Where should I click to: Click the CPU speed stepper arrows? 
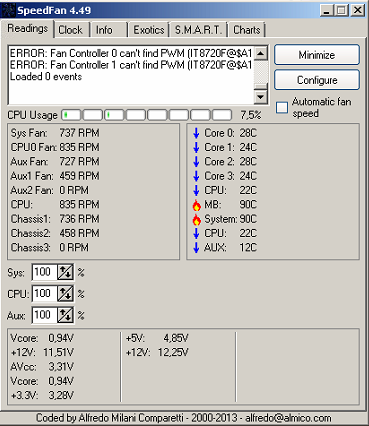(x=65, y=294)
